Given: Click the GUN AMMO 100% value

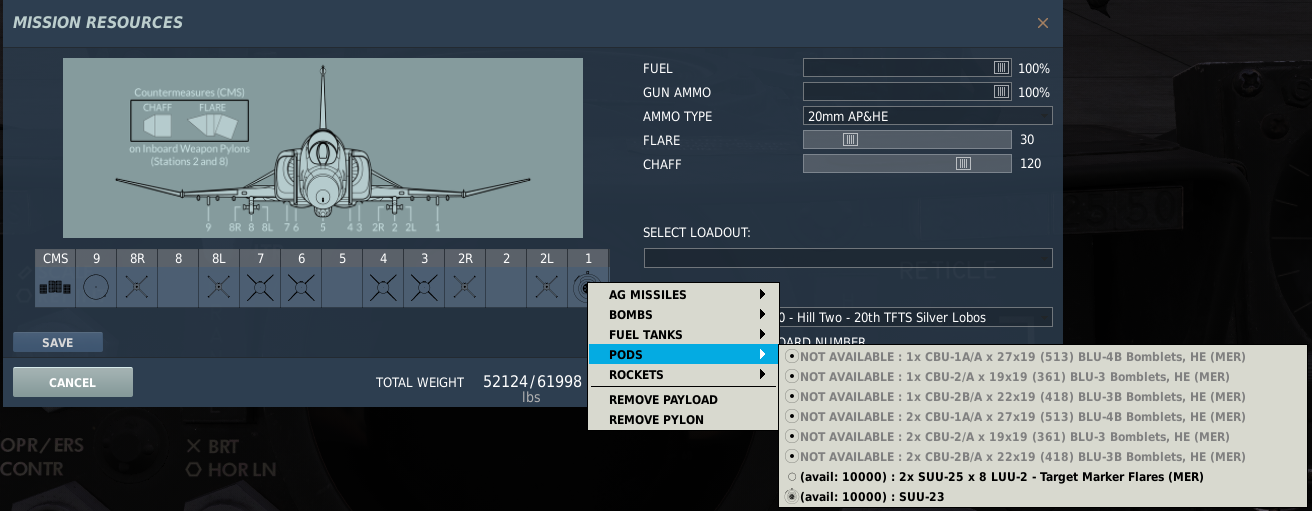Looking at the screenshot, I should (1034, 93).
